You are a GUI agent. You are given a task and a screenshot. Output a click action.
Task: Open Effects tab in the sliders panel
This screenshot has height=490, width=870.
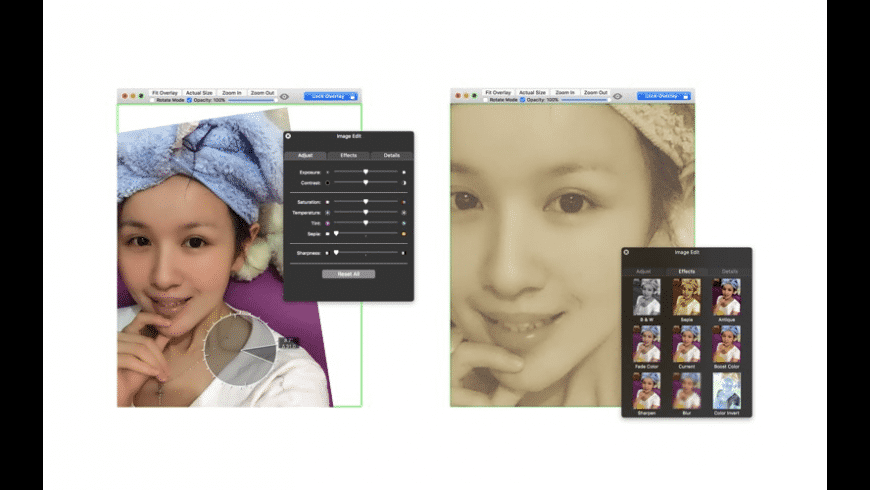click(348, 155)
